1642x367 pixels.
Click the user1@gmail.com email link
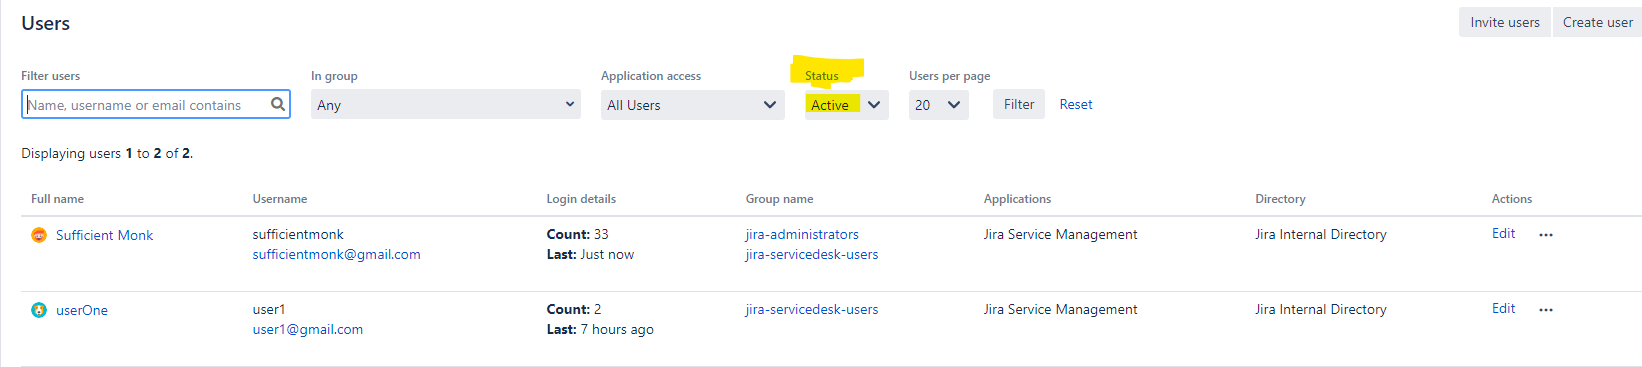pos(308,329)
